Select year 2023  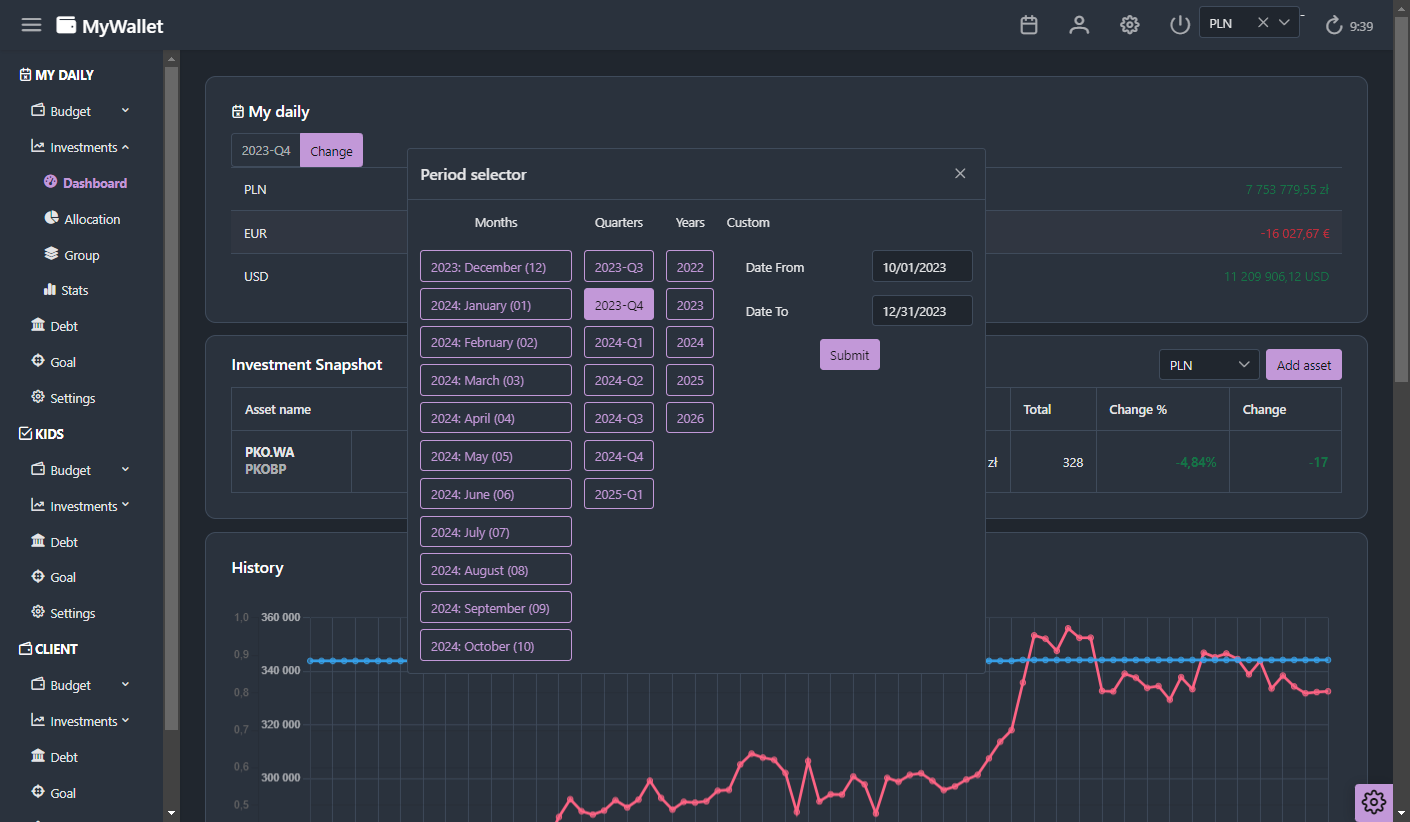point(690,305)
